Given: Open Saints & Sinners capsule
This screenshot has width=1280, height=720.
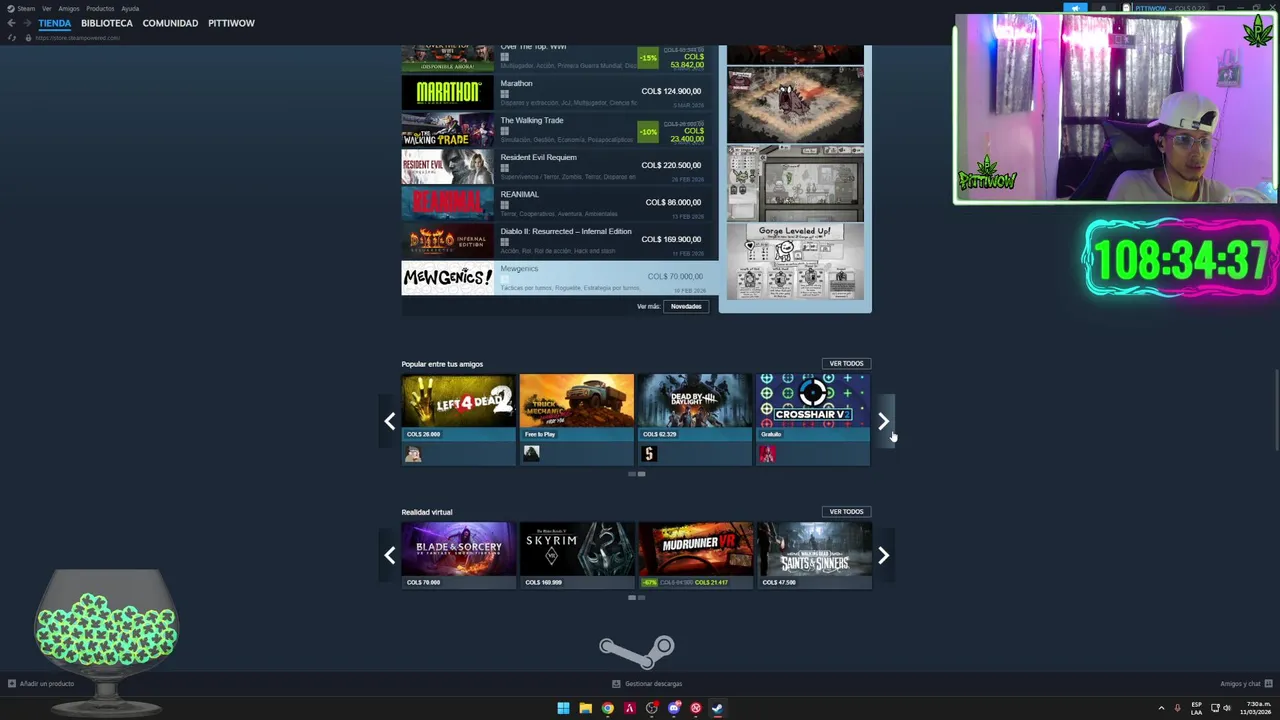Looking at the screenshot, I should [x=813, y=555].
